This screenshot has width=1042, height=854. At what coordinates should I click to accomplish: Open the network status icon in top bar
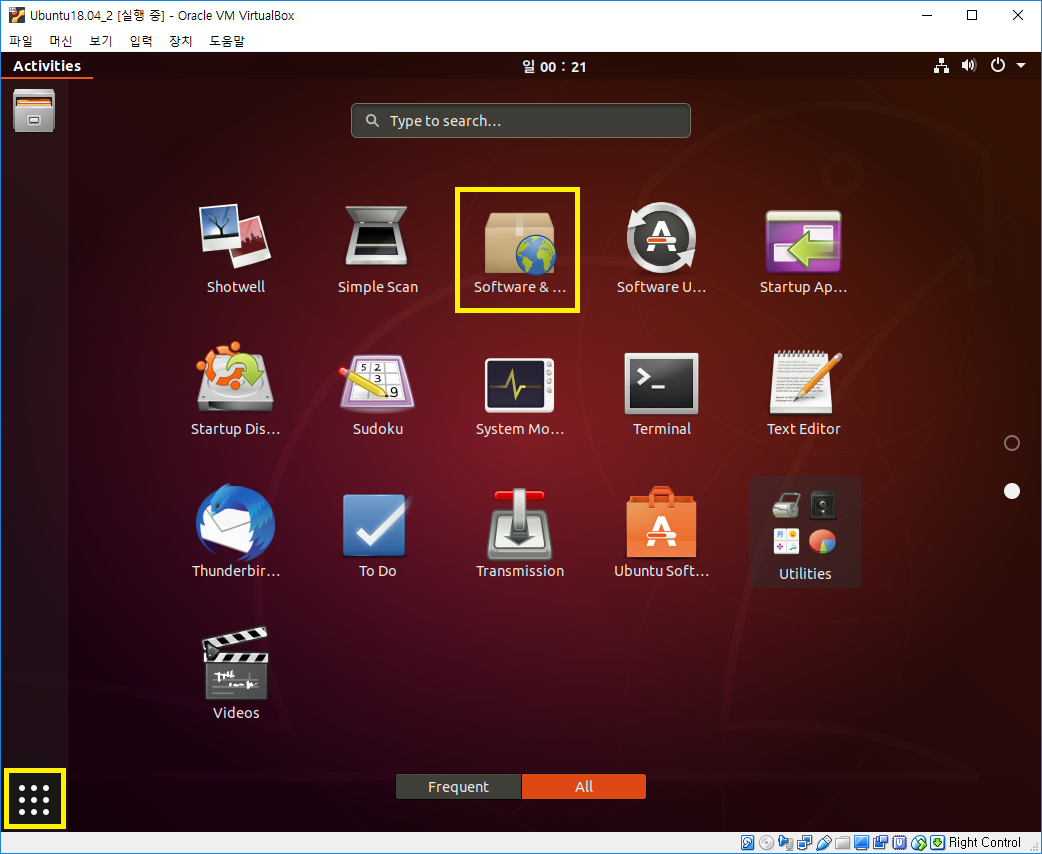click(941, 65)
